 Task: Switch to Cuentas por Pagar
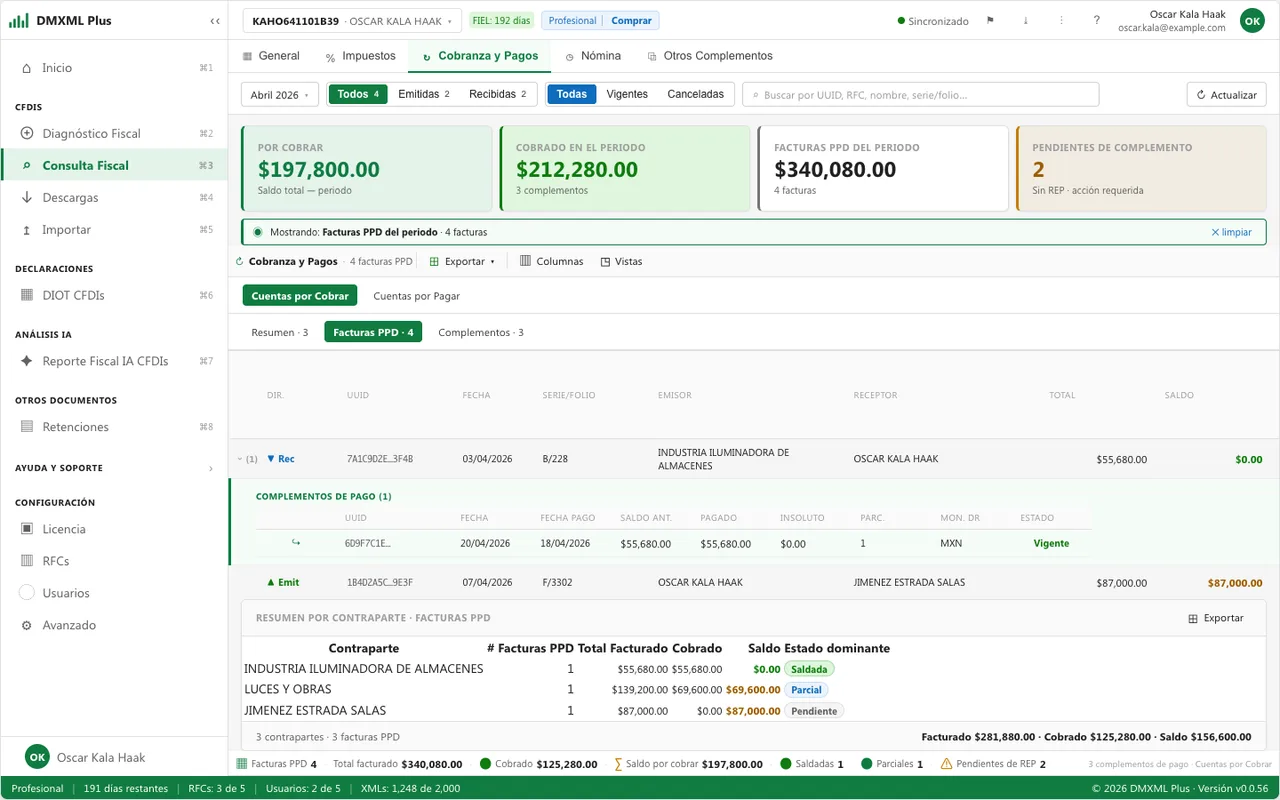tap(416, 296)
